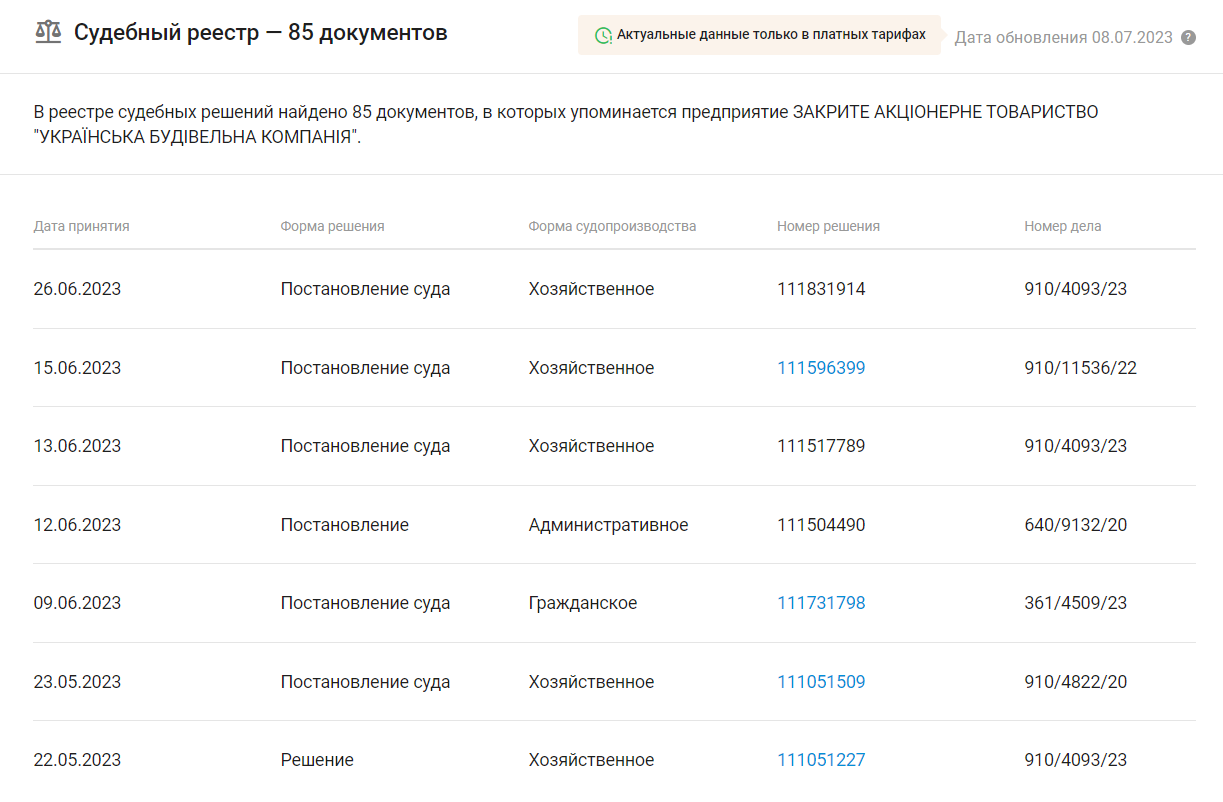Open decision link 111731798
This screenshot has height=802, width=1223.
click(821, 603)
